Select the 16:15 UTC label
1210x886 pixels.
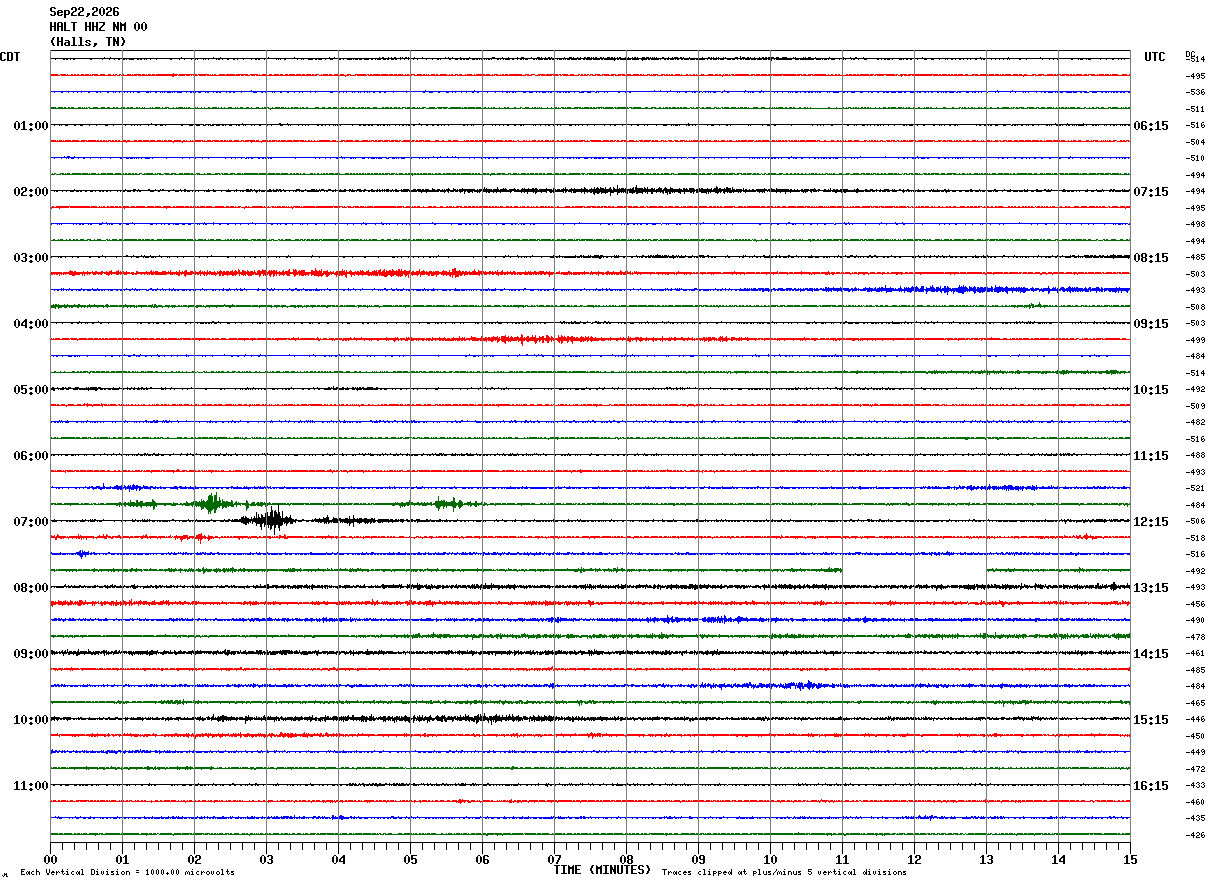(1150, 786)
